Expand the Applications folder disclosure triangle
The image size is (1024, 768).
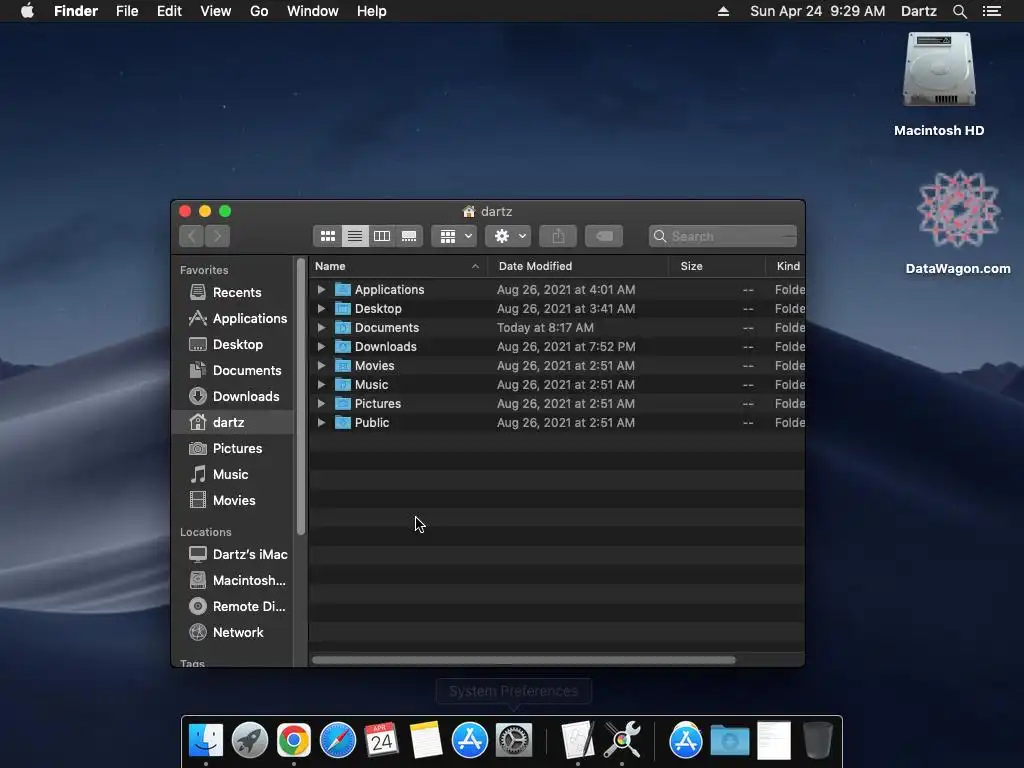321,289
